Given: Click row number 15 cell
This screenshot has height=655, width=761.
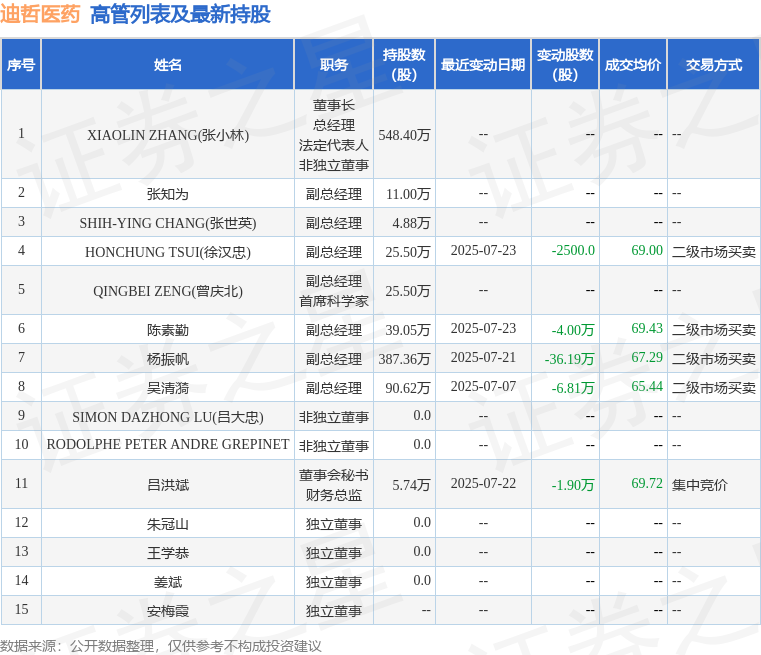Looking at the screenshot, I should pos(21,610).
